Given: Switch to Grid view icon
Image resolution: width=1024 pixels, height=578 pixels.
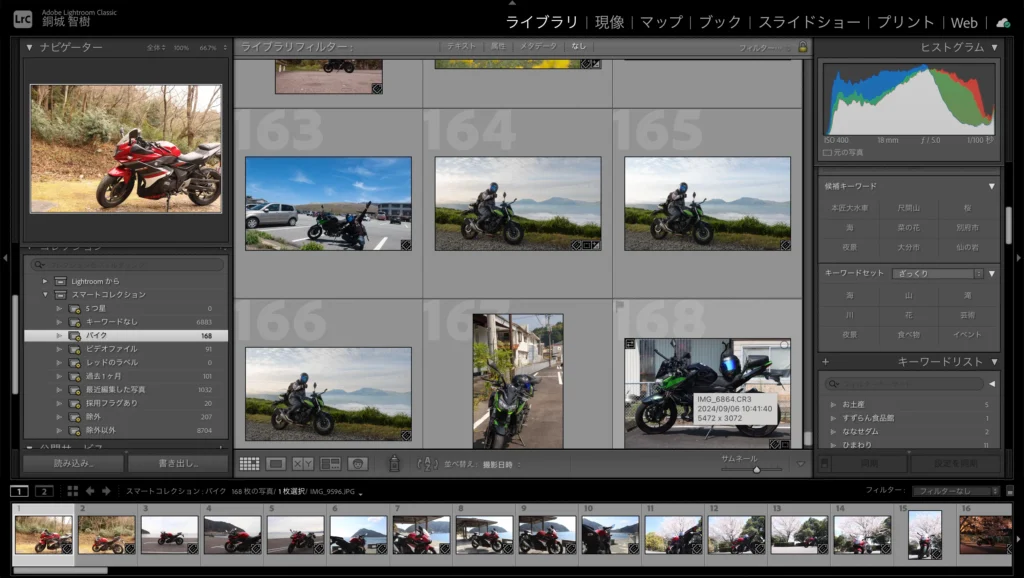Looking at the screenshot, I should pos(250,464).
